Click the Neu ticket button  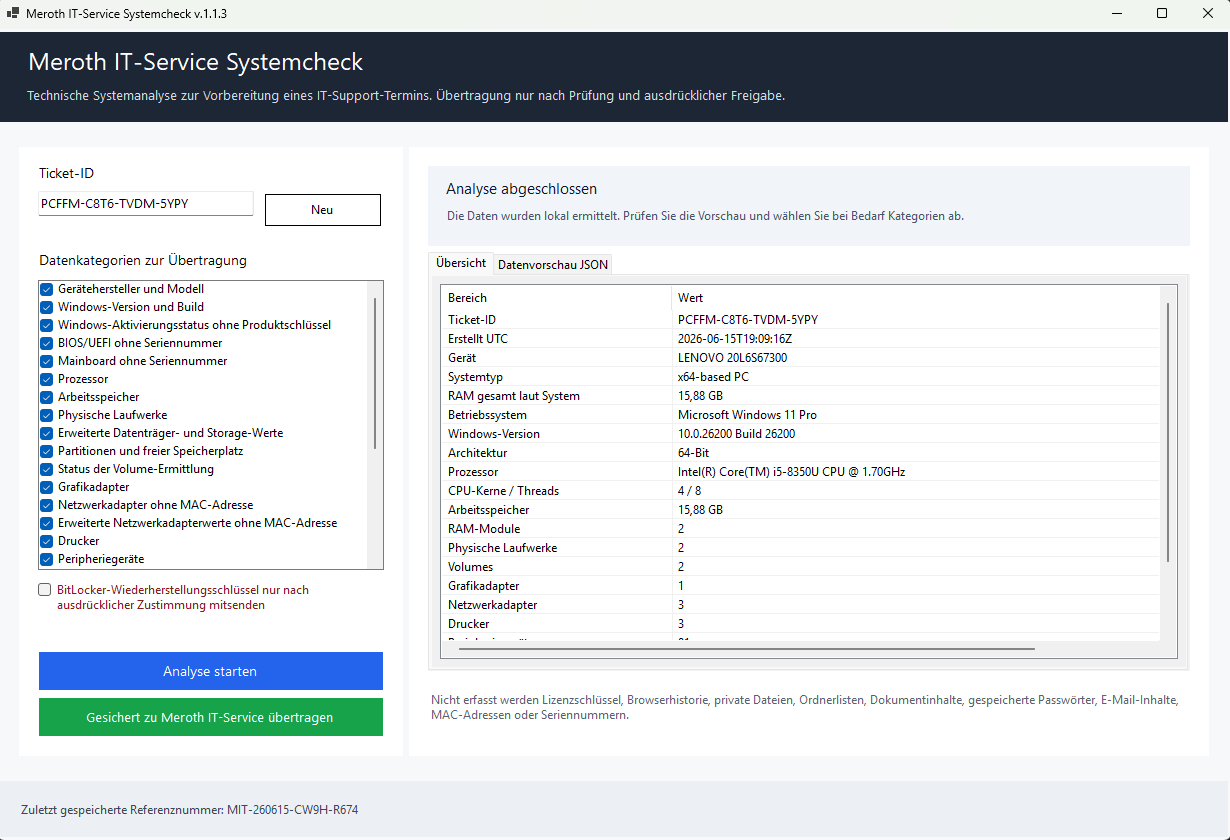(x=322, y=210)
